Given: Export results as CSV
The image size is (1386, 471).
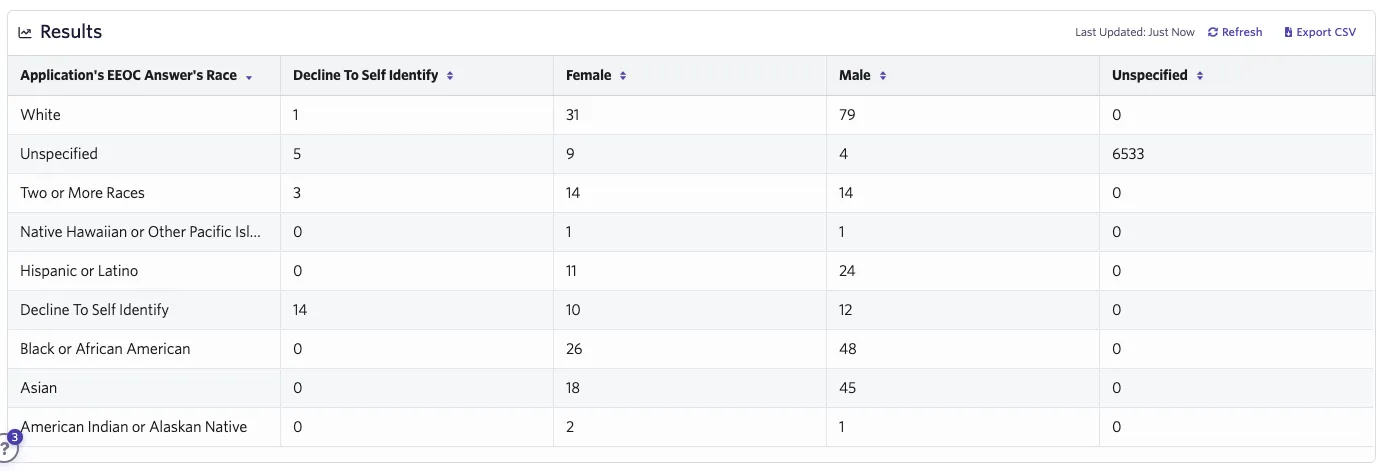Looking at the screenshot, I should (x=1320, y=32).
